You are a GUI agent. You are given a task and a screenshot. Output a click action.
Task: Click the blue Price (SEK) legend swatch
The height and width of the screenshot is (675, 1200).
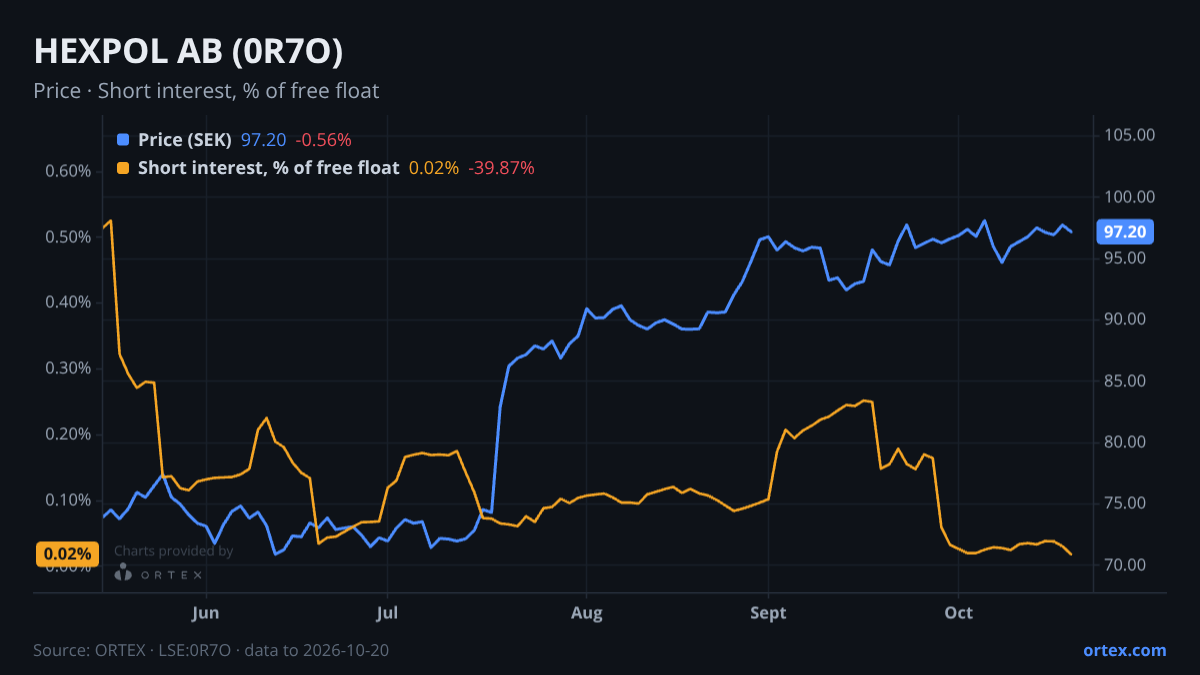click(123, 140)
